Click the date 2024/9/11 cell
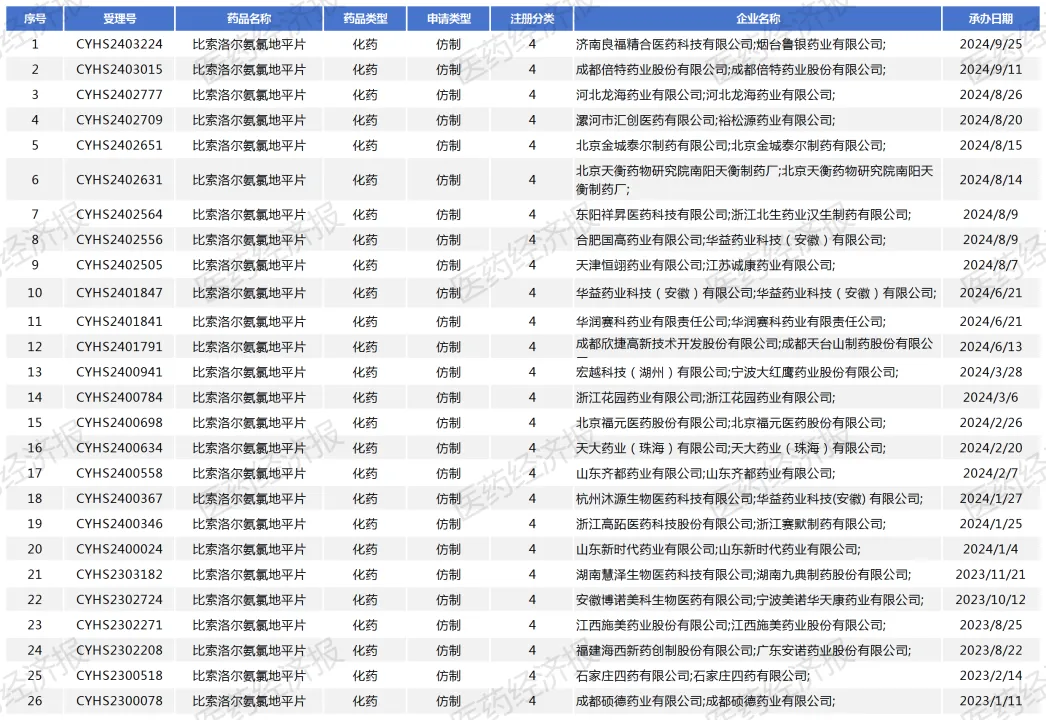The image size is (1046, 720). point(990,69)
